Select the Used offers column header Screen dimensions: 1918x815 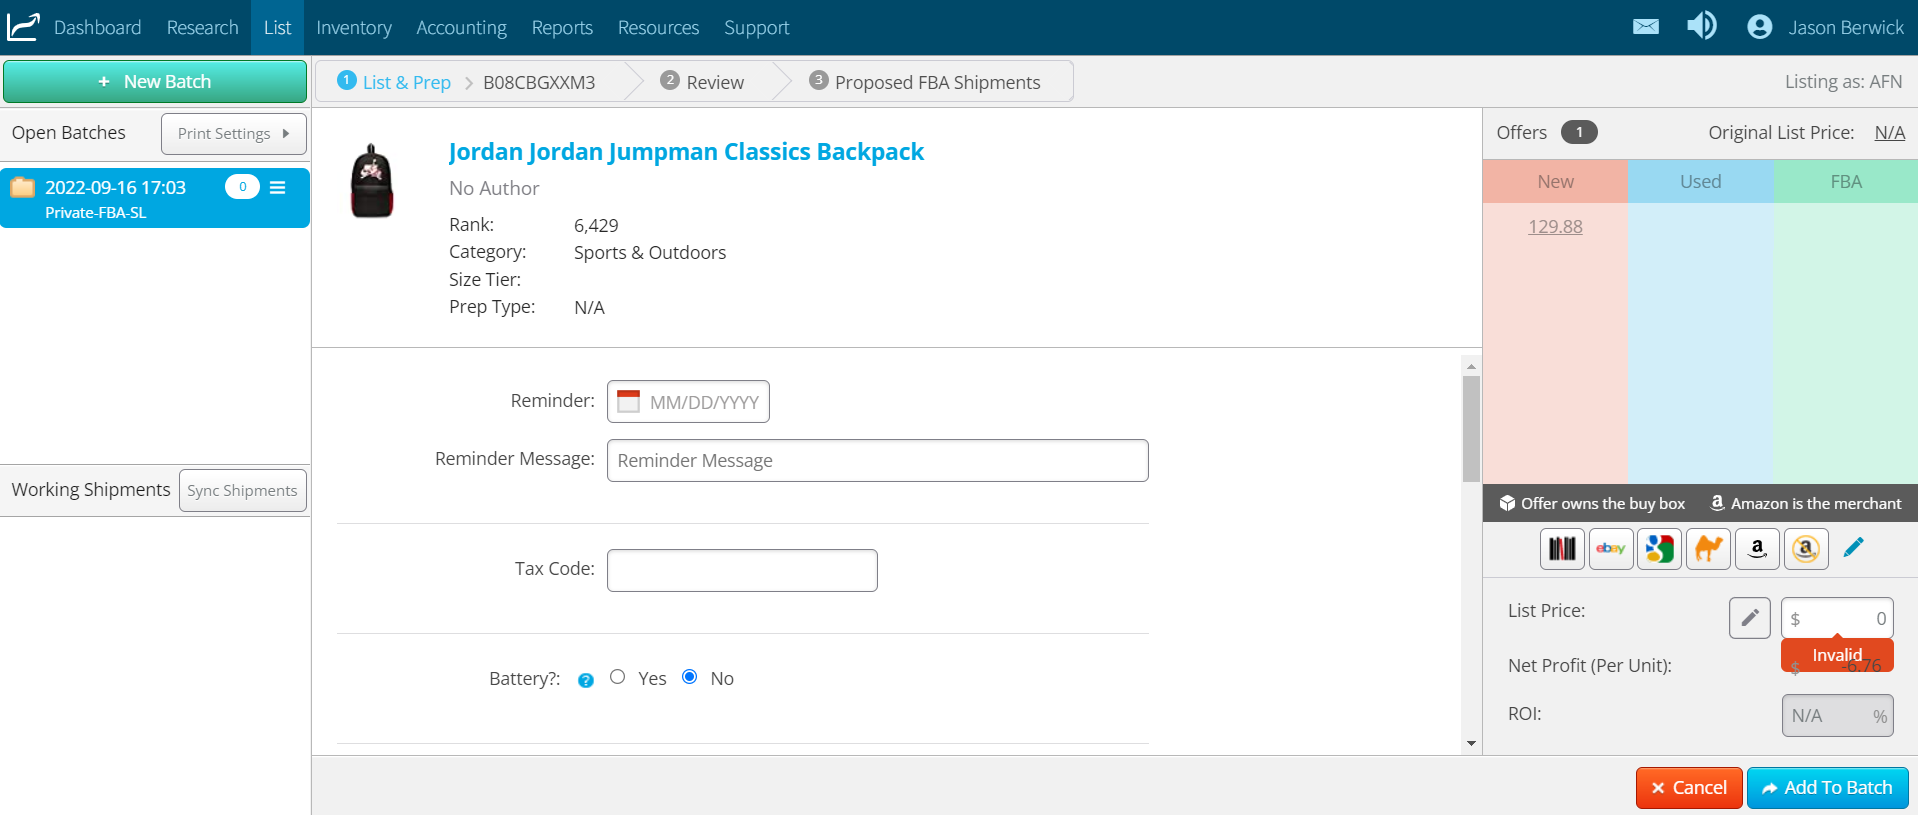tap(1701, 181)
